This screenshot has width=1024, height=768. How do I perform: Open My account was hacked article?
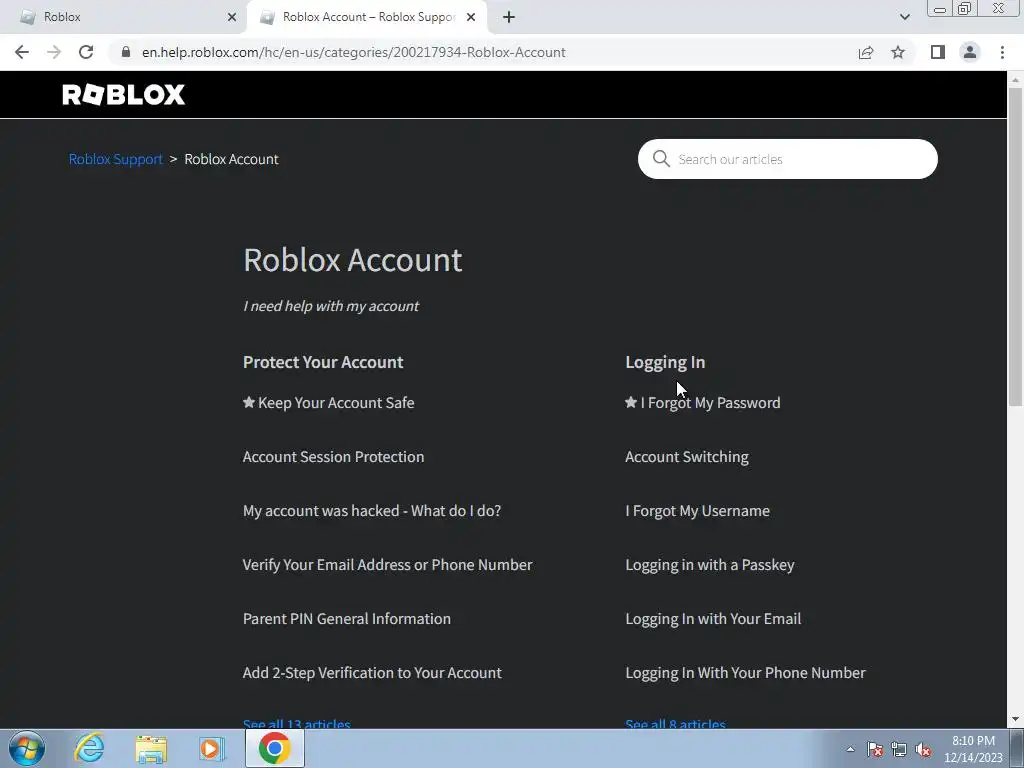coord(372,511)
